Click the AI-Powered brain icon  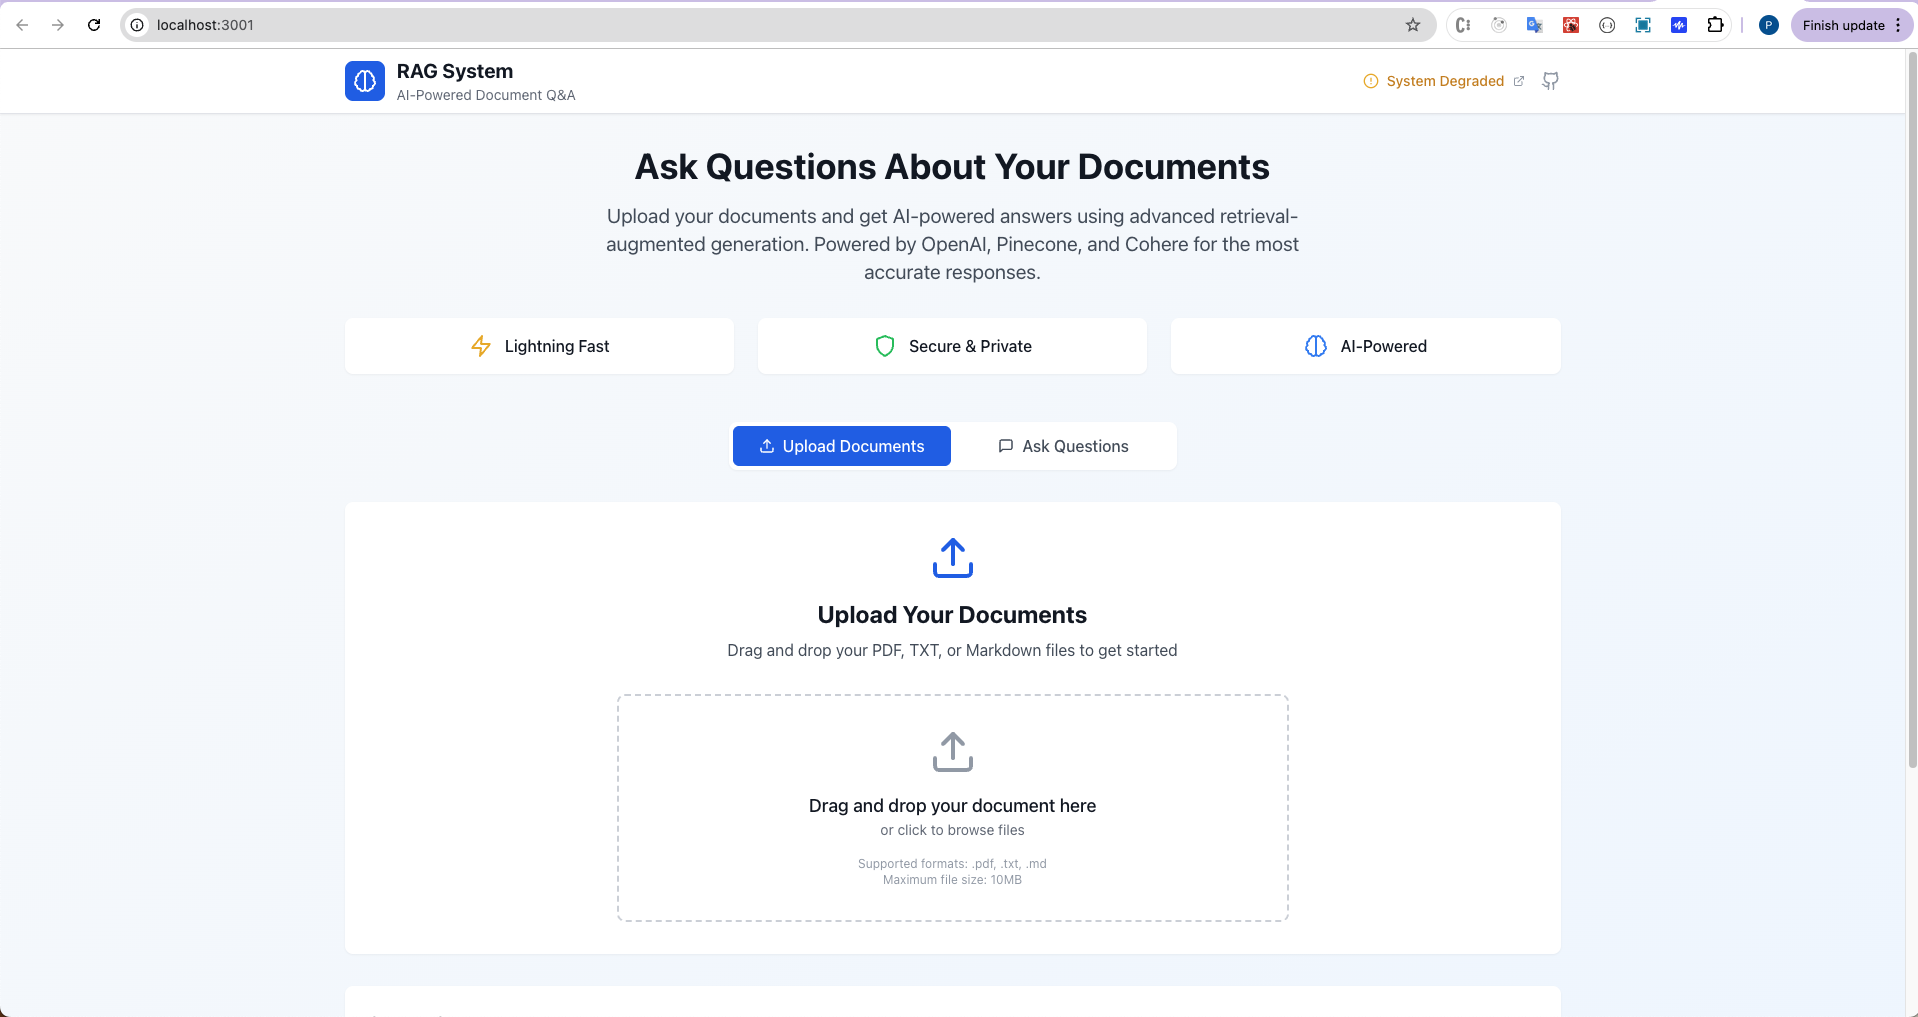1316,346
